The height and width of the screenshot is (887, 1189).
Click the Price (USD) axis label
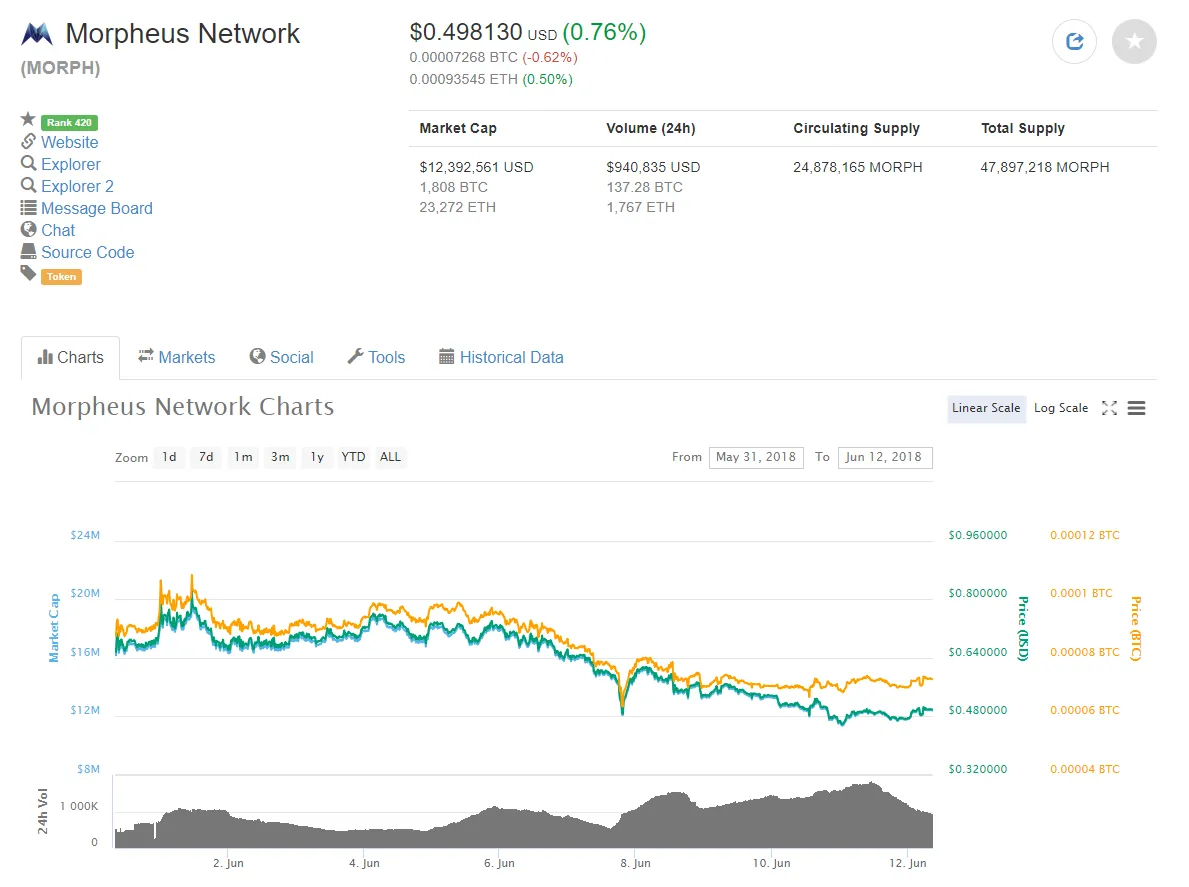1023,628
